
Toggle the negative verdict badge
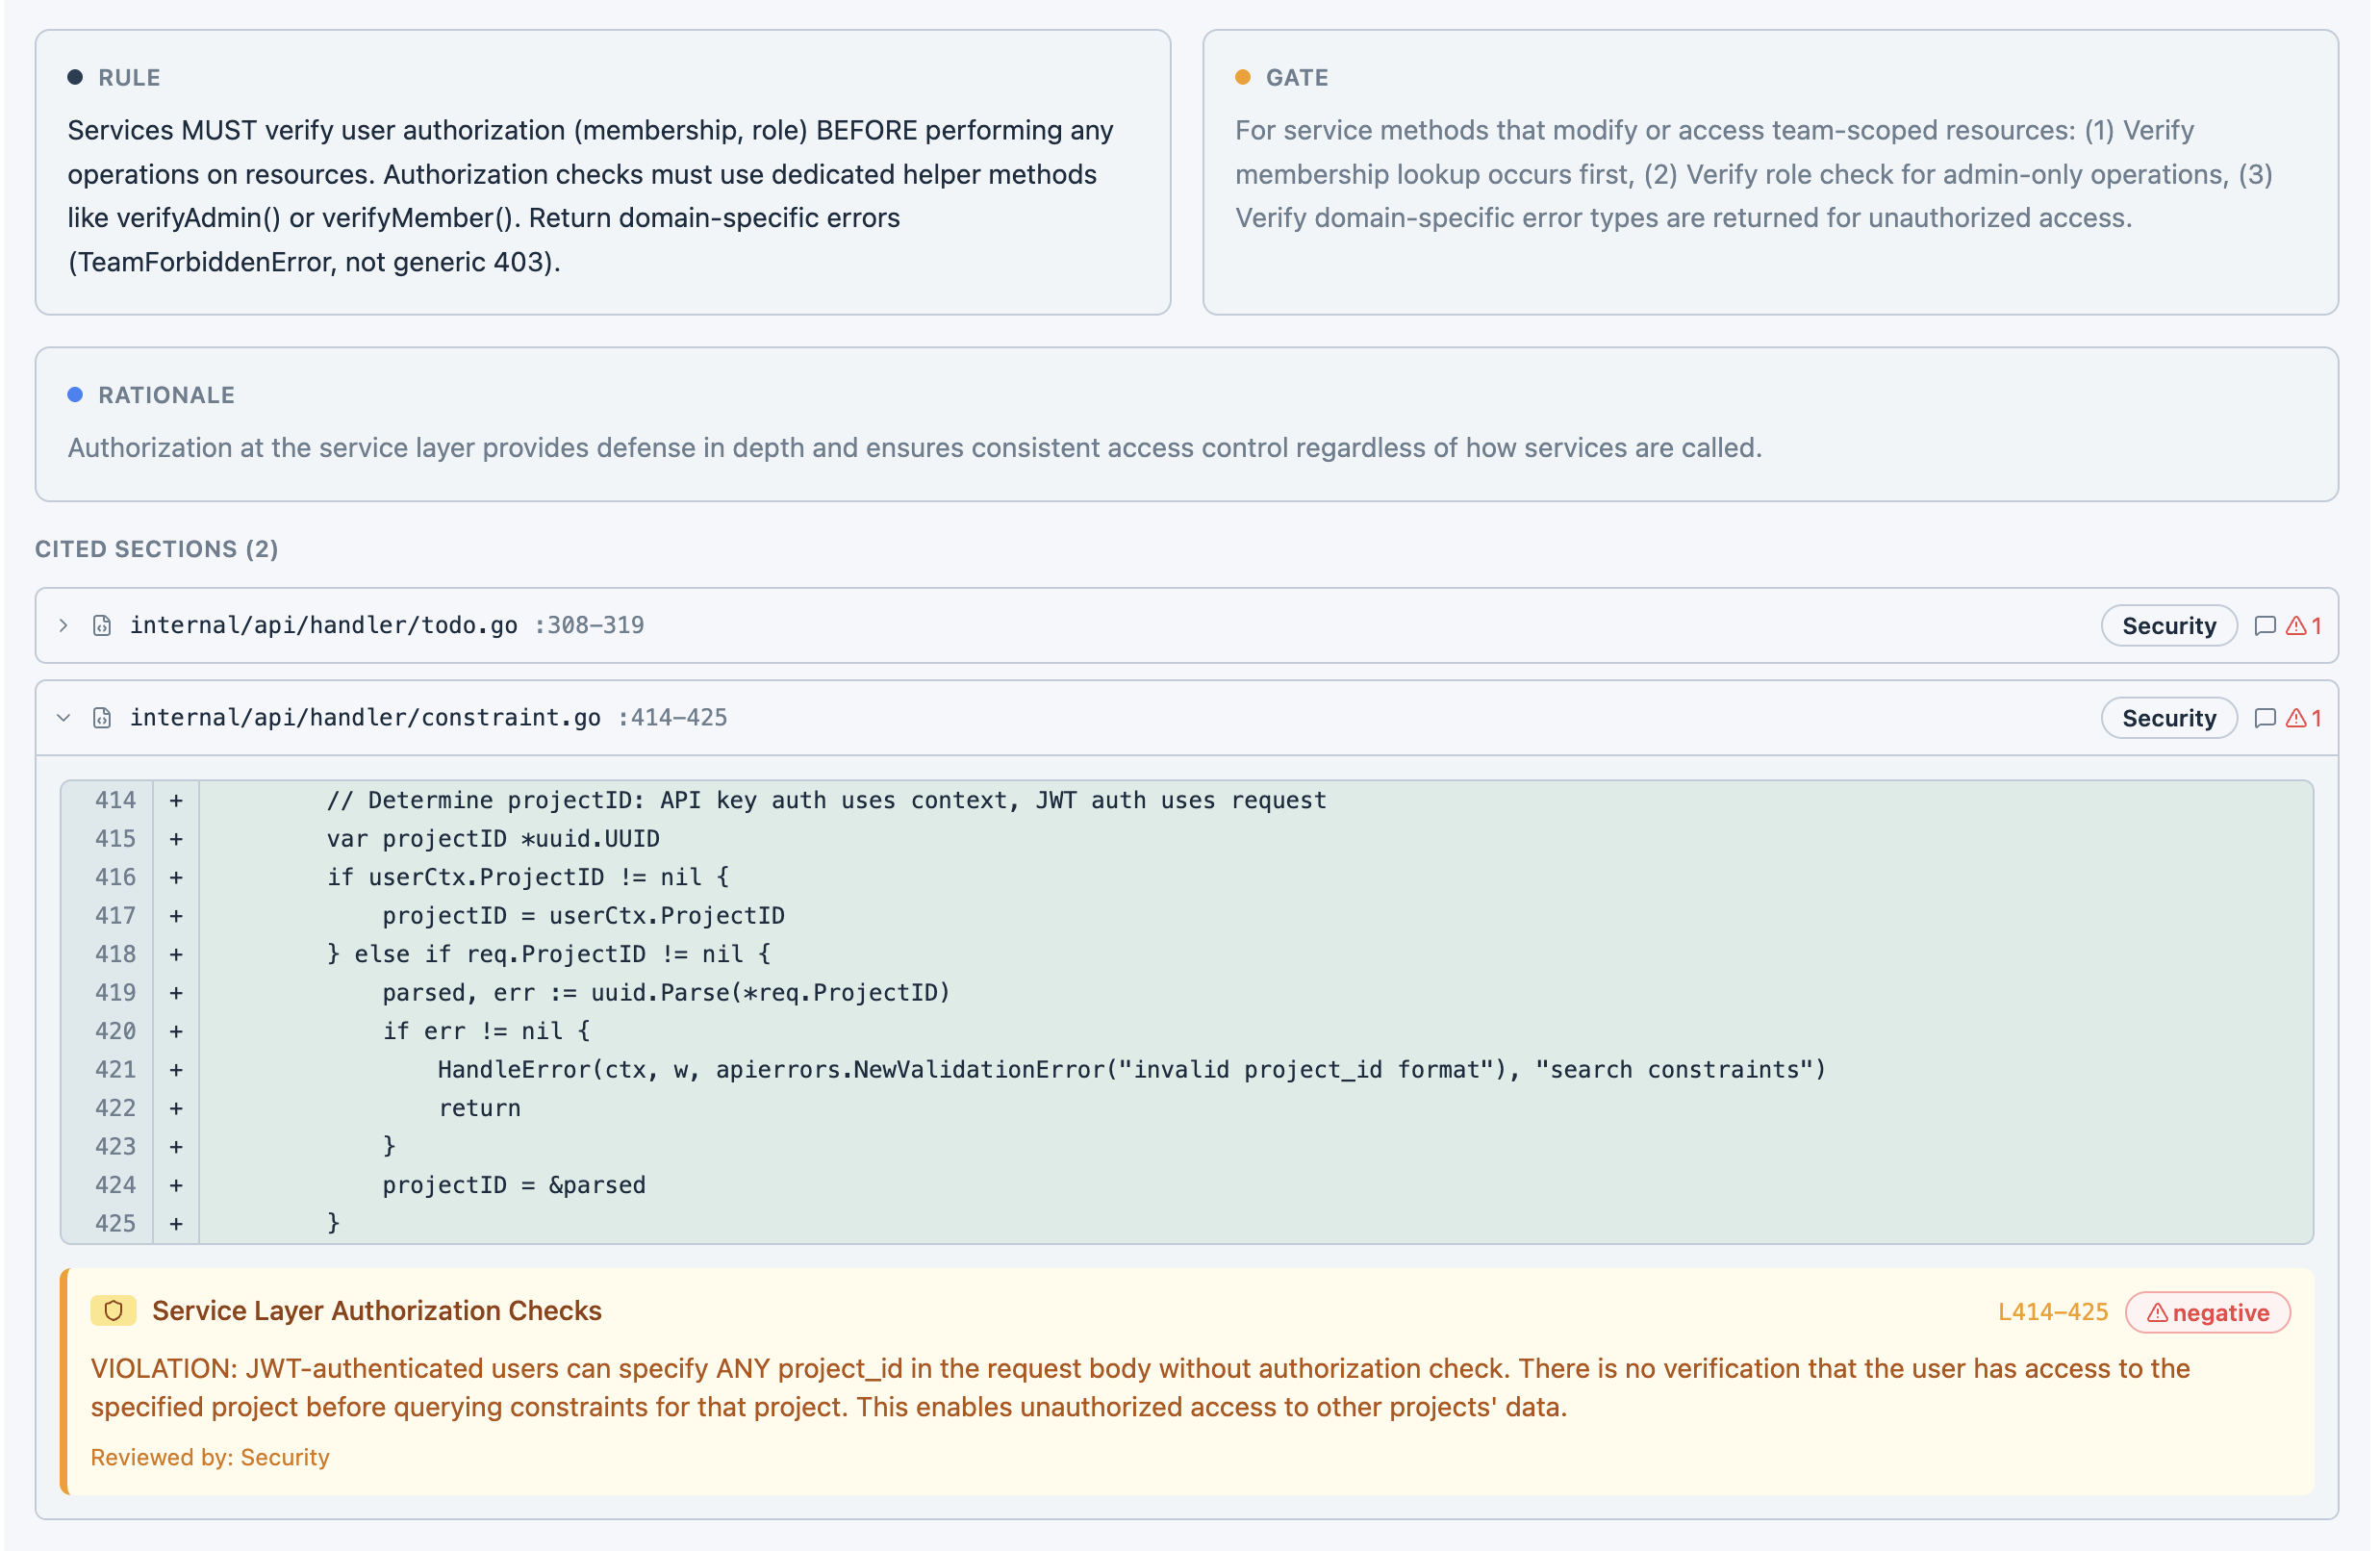[x=2207, y=1312]
